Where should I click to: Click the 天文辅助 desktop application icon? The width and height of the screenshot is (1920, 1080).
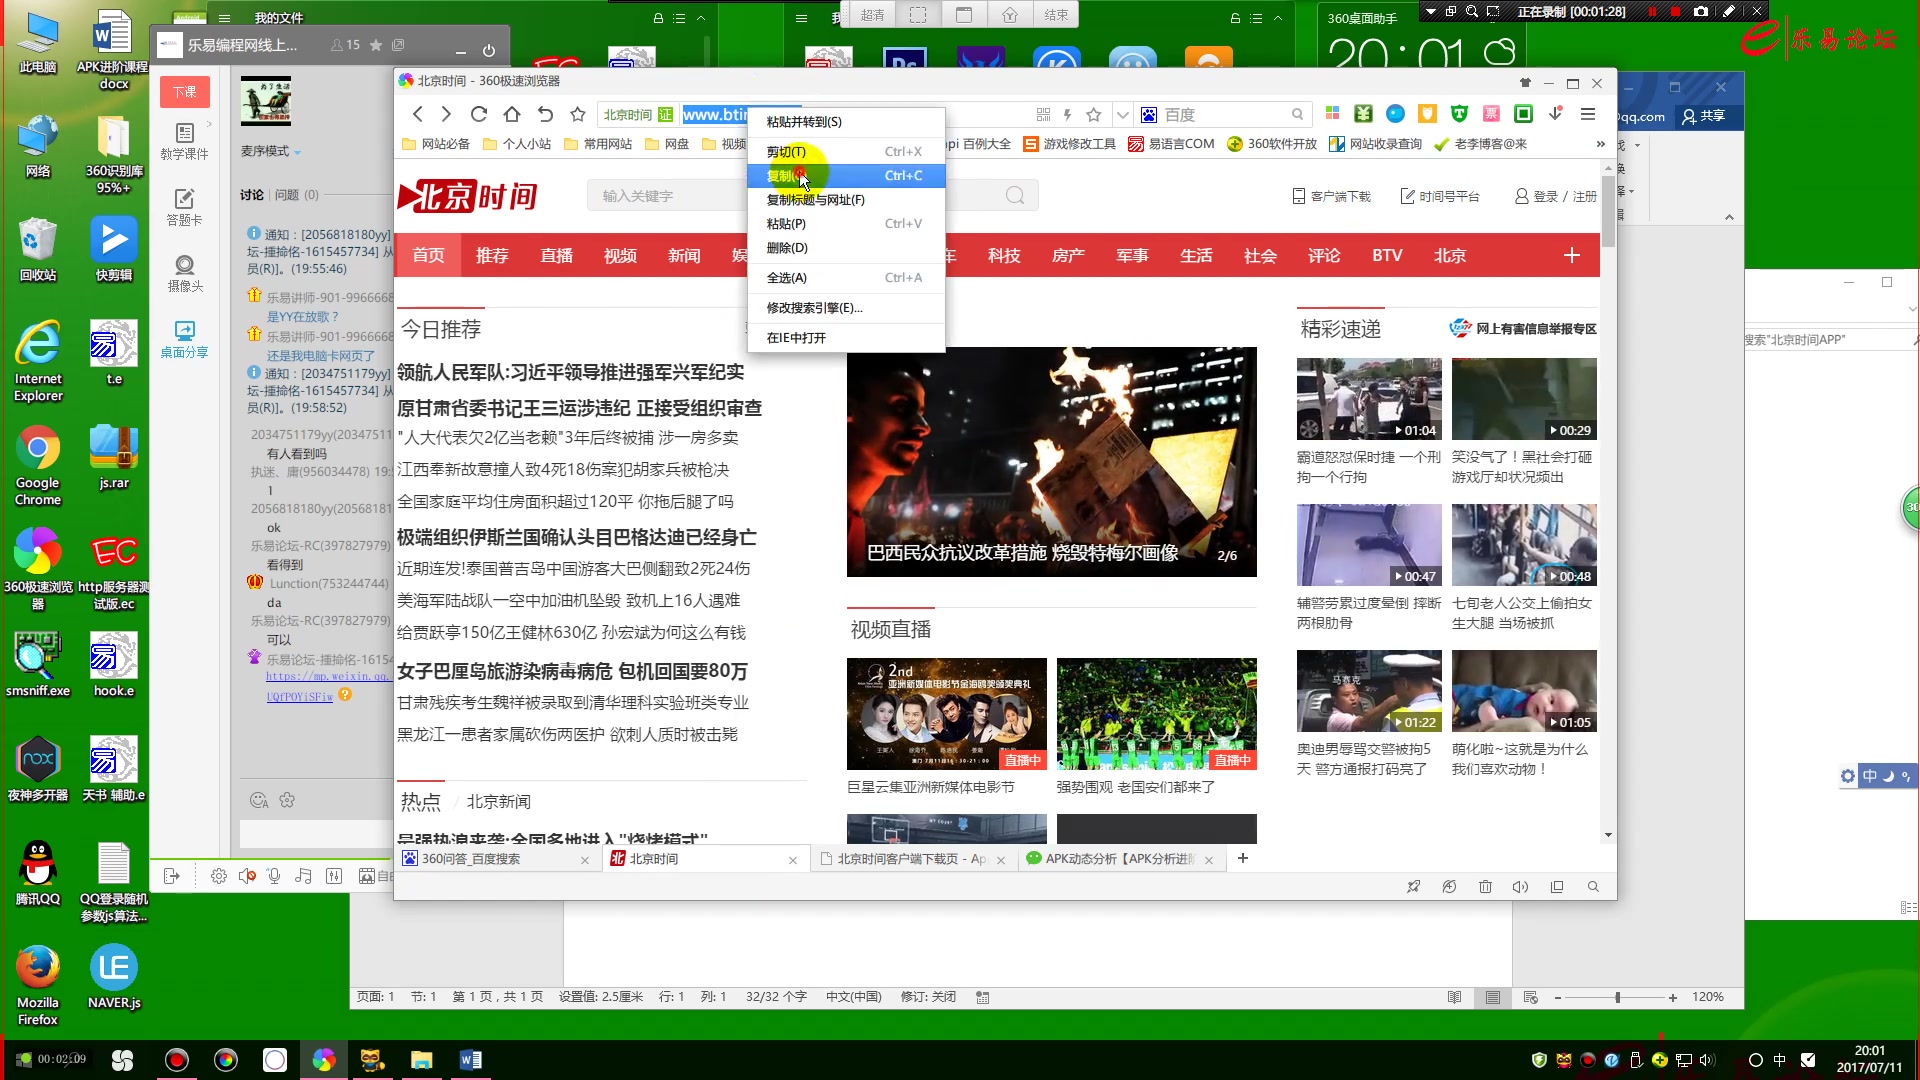coord(112,760)
